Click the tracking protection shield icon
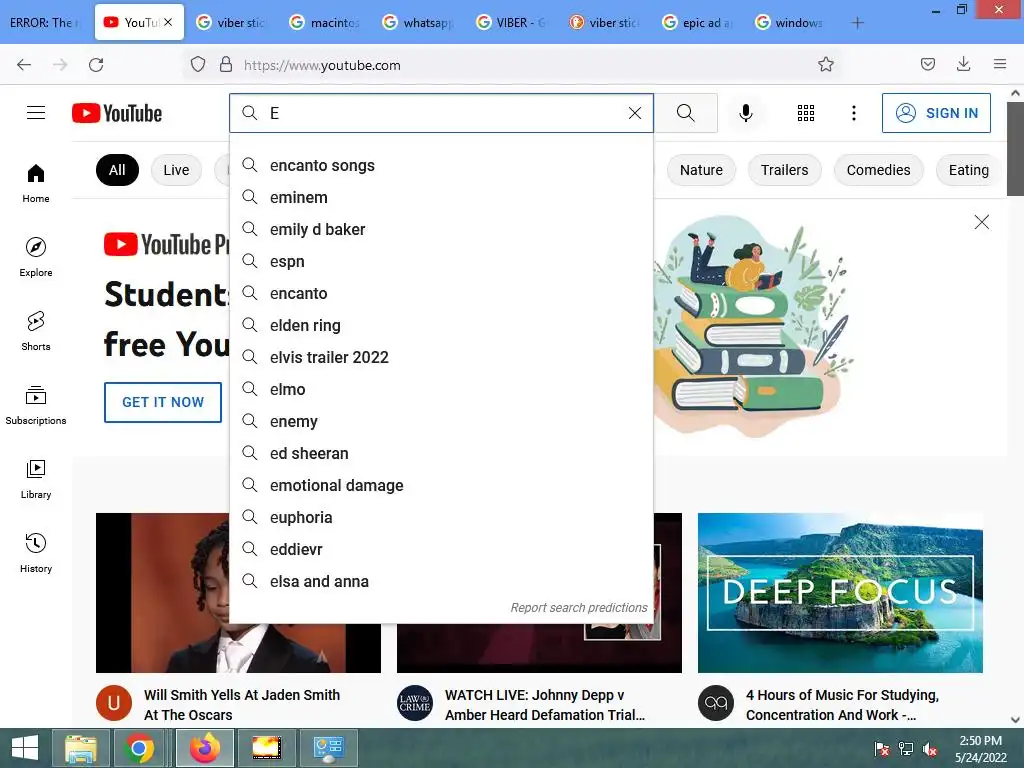Image resolution: width=1024 pixels, height=768 pixels. [x=198, y=64]
